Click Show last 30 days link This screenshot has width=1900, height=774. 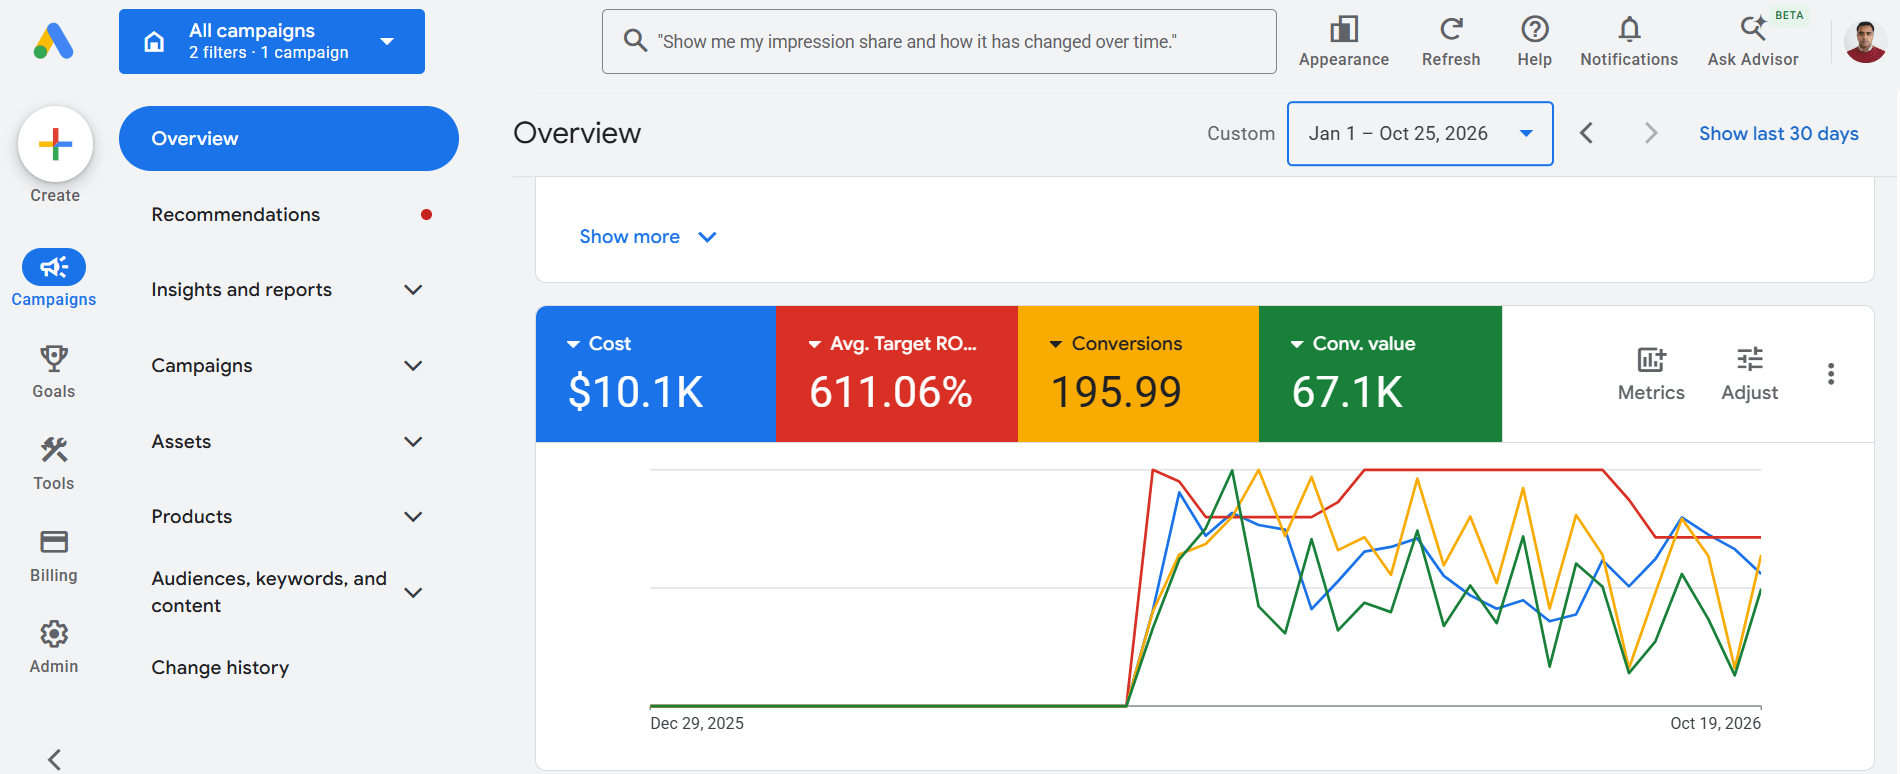pyautogui.click(x=1778, y=133)
